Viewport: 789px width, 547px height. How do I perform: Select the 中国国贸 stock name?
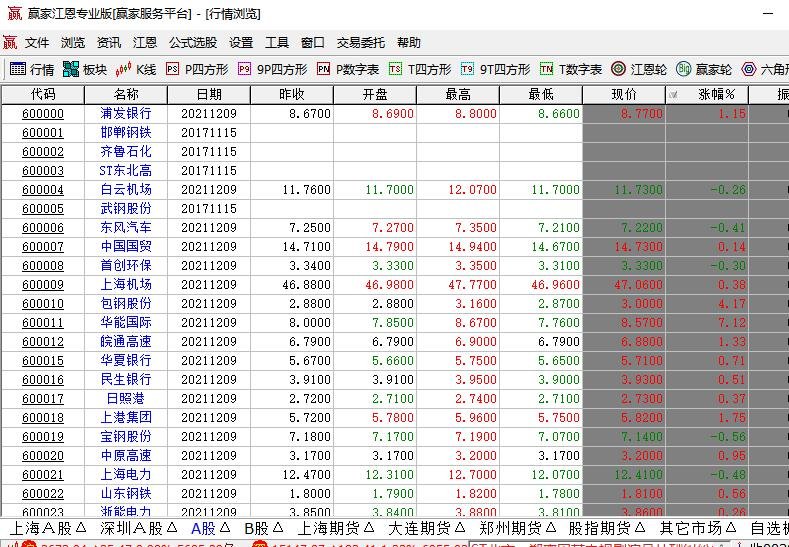[126, 247]
